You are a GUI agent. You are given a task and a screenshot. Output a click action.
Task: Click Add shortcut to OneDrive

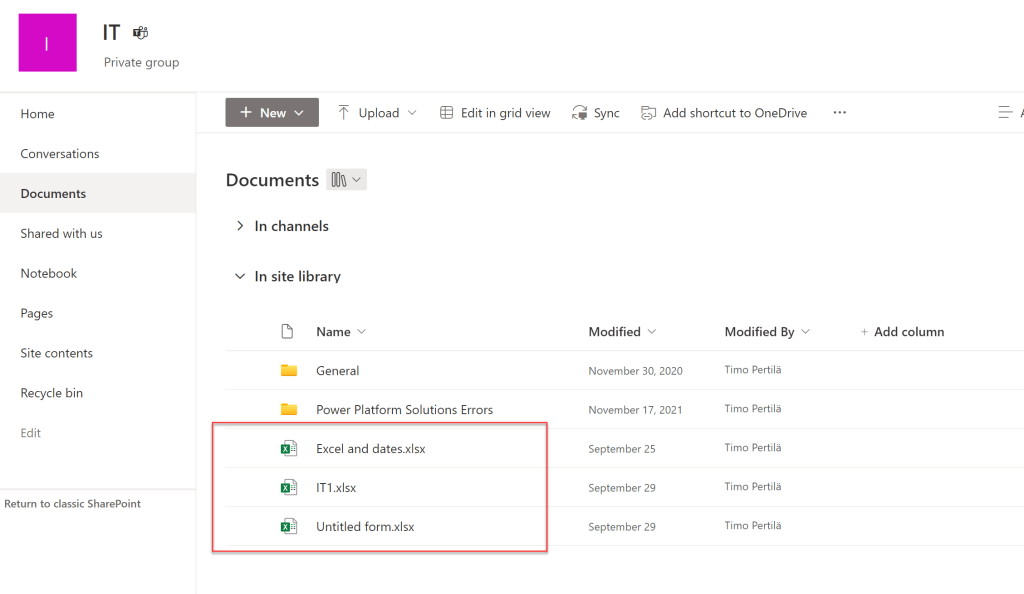[x=724, y=113]
